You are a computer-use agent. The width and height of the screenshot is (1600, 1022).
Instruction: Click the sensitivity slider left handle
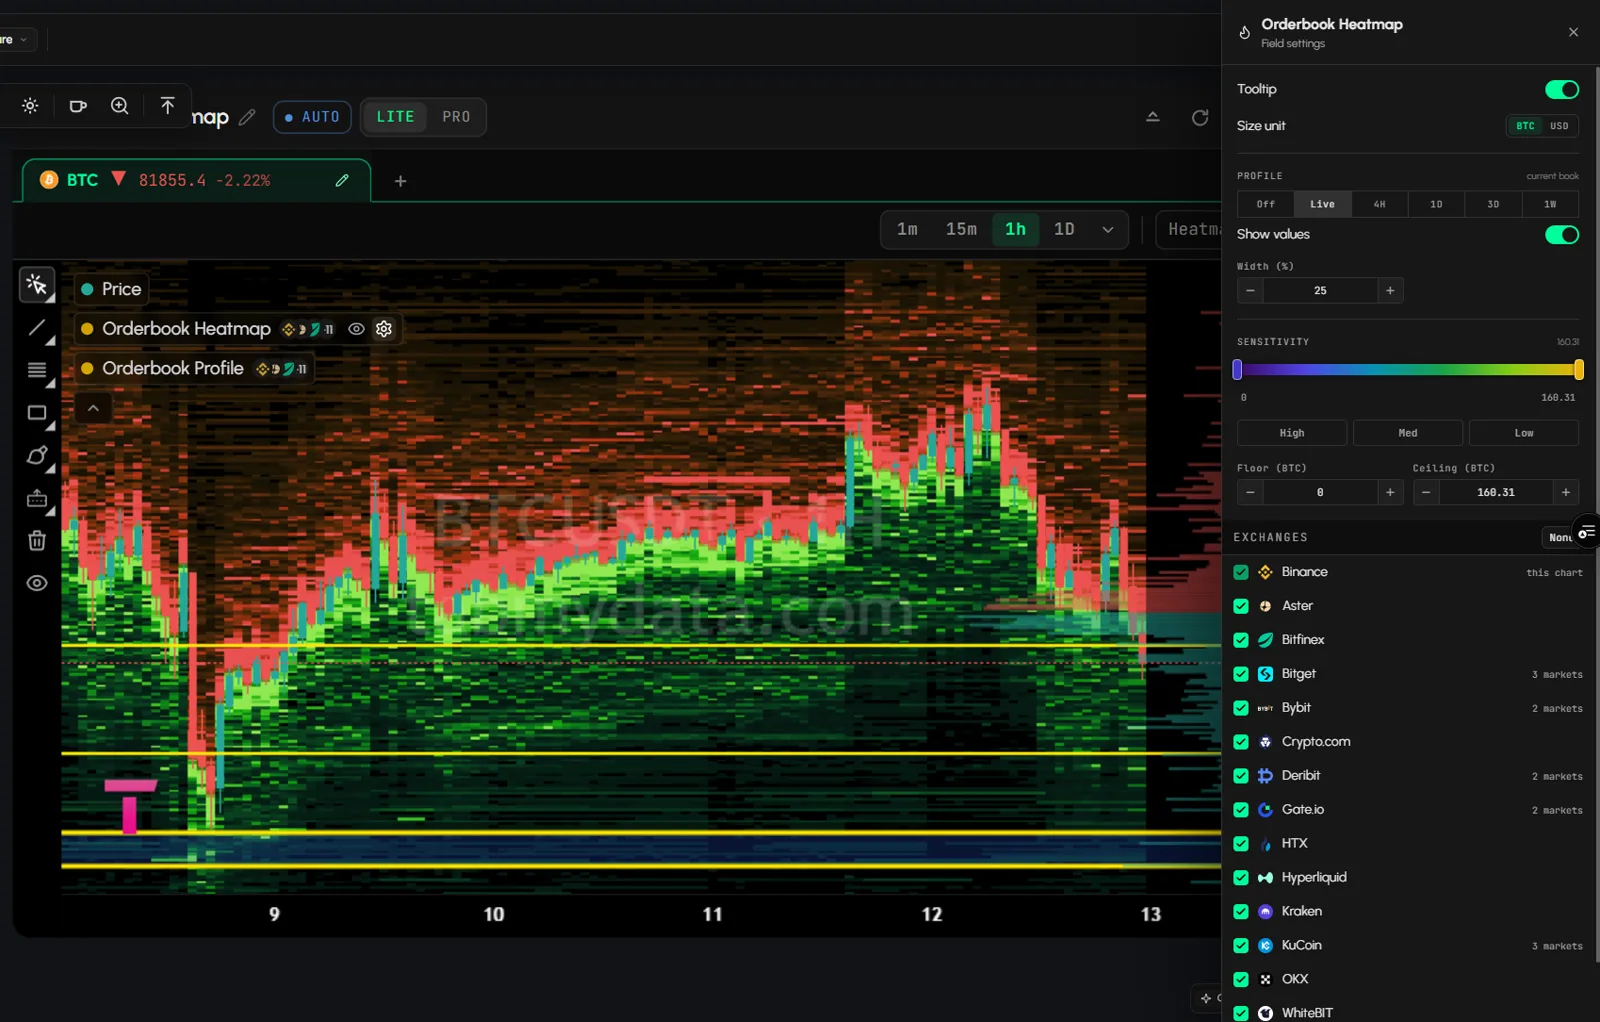click(x=1237, y=369)
